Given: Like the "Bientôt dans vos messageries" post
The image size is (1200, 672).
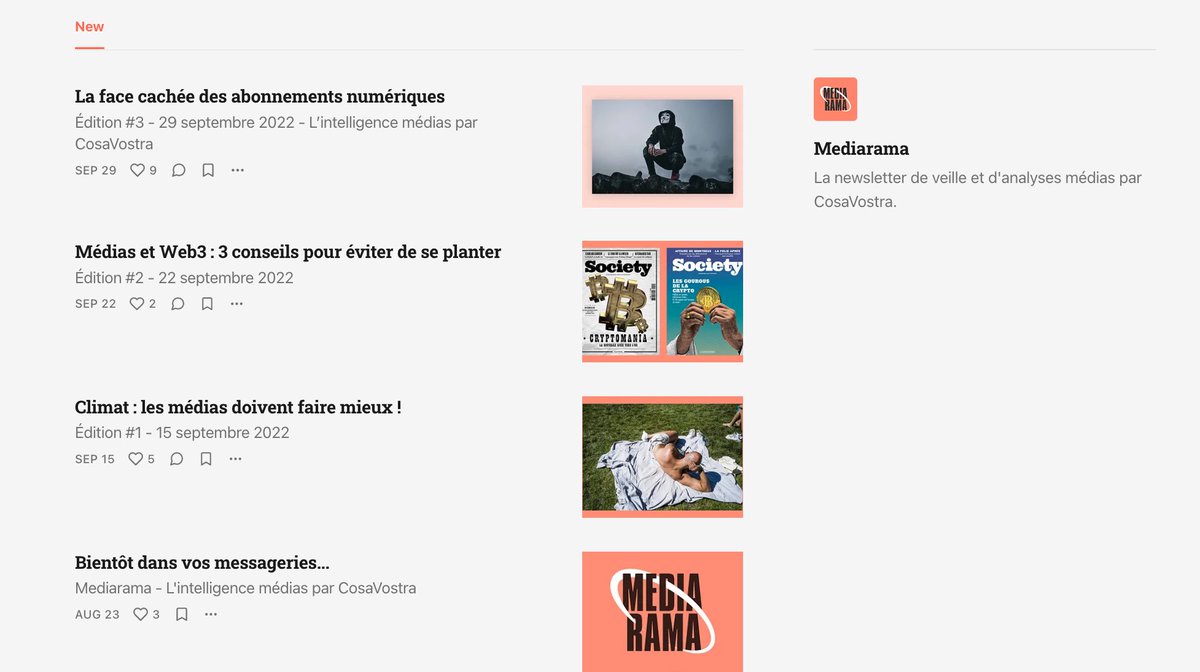Looking at the screenshot, I should click(146, 614).
